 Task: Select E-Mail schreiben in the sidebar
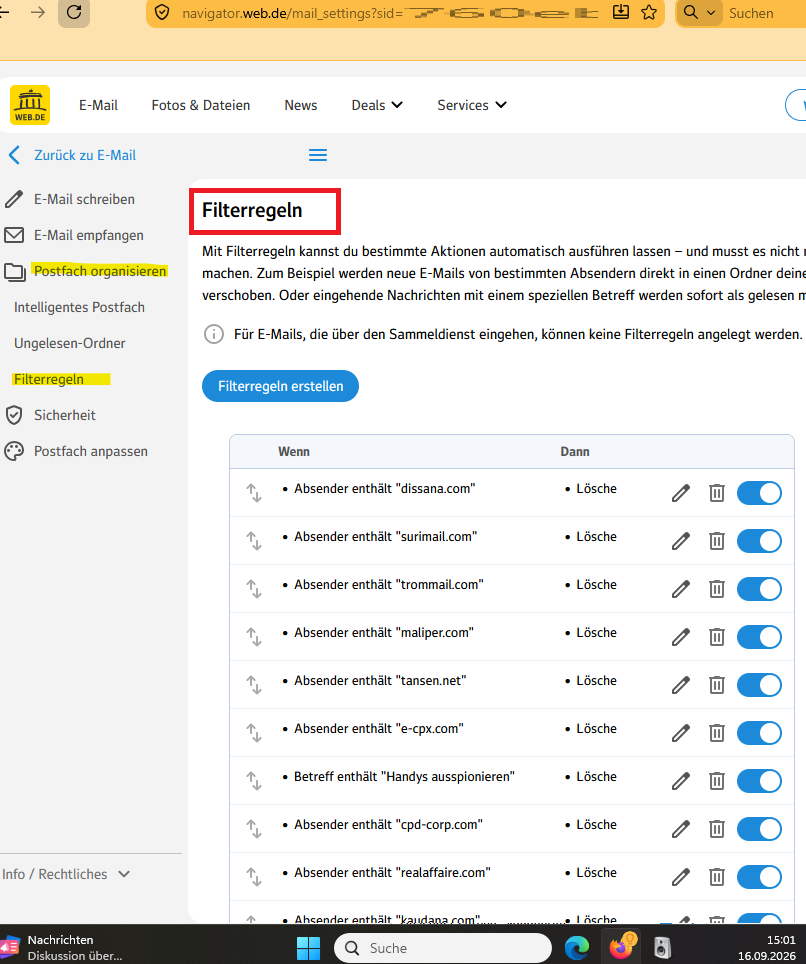(69, 199)
